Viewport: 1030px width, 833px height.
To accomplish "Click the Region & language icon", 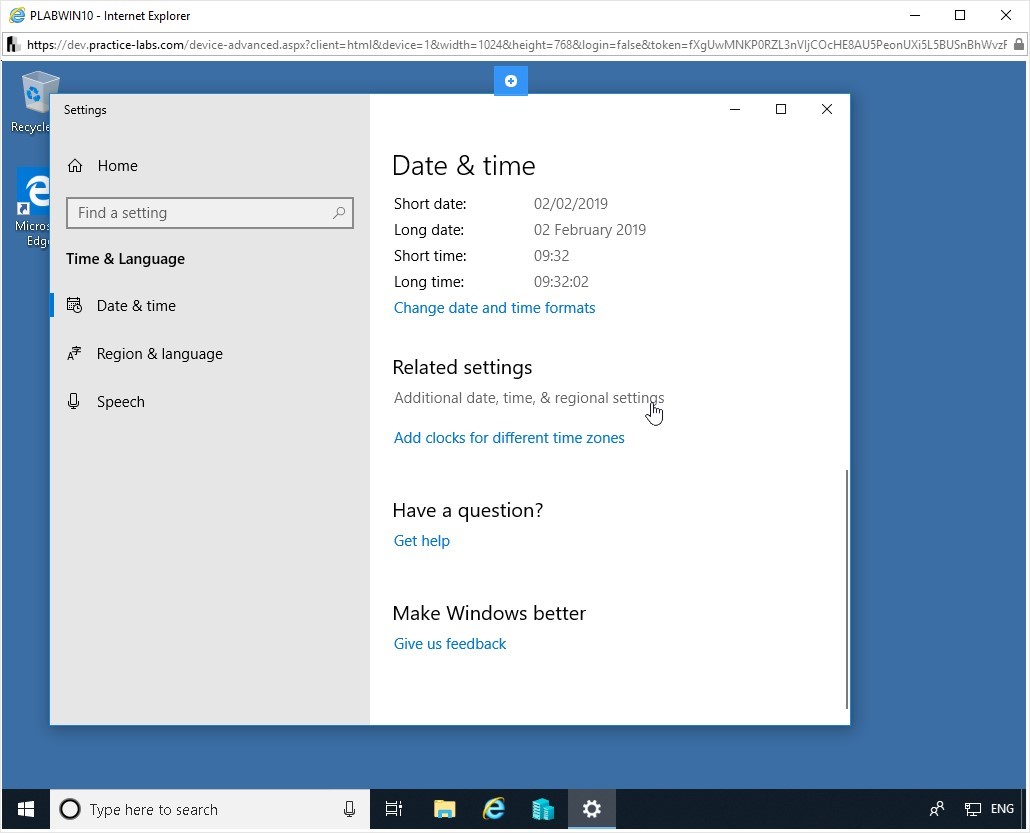I will pos(74,353).
